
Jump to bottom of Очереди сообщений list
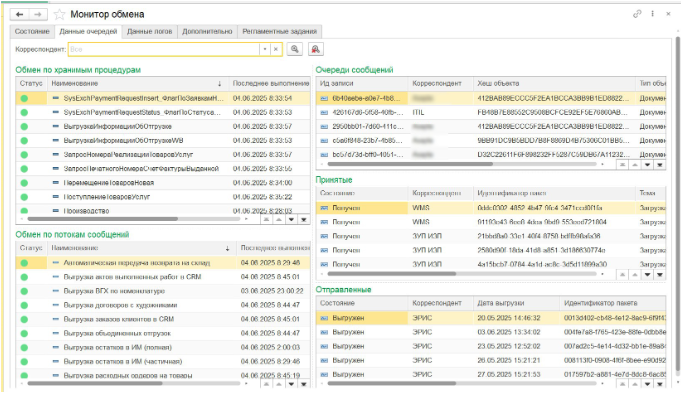[660, 165]
